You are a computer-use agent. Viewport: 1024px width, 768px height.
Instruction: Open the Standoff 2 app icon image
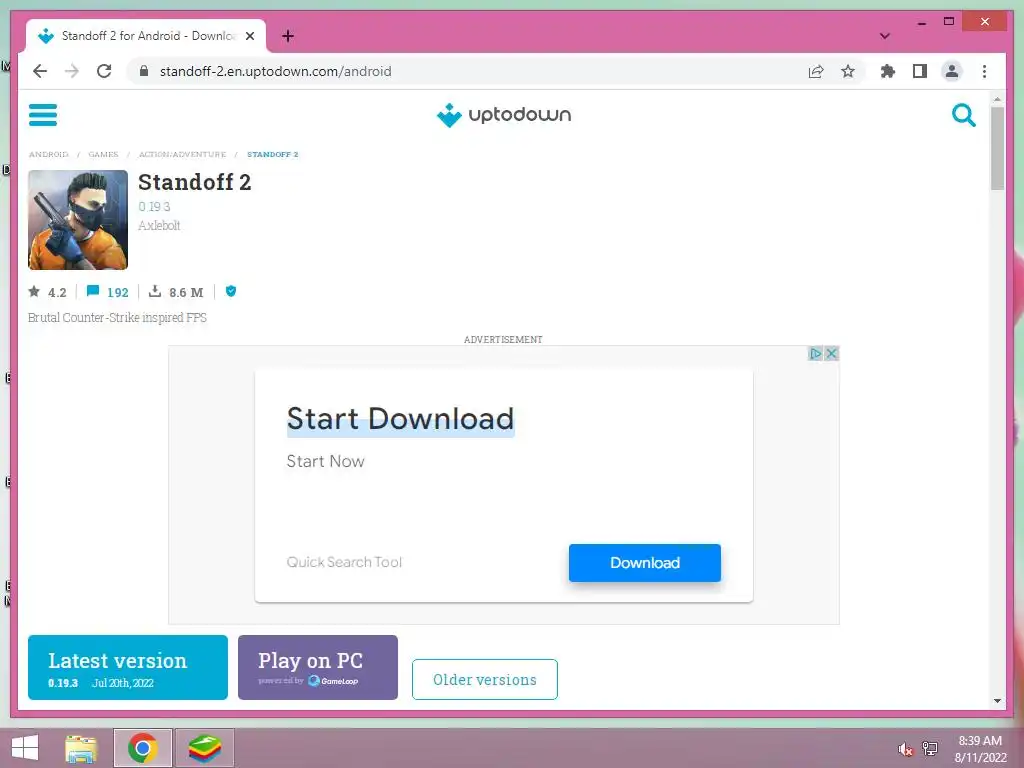click(78, 219)
